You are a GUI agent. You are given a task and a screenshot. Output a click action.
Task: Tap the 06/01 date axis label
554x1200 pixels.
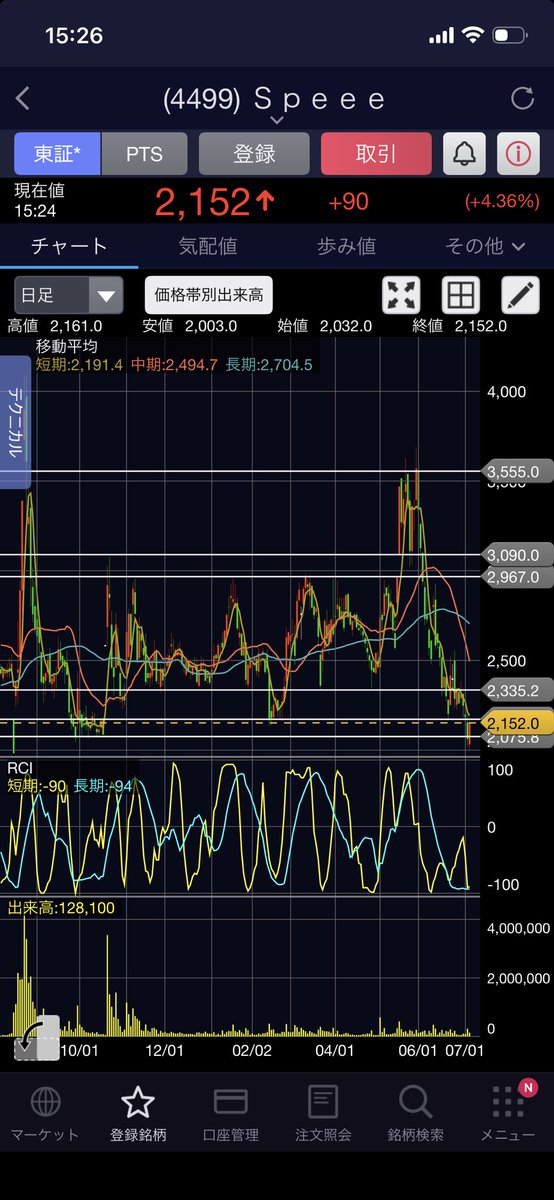pos(417,1050)
